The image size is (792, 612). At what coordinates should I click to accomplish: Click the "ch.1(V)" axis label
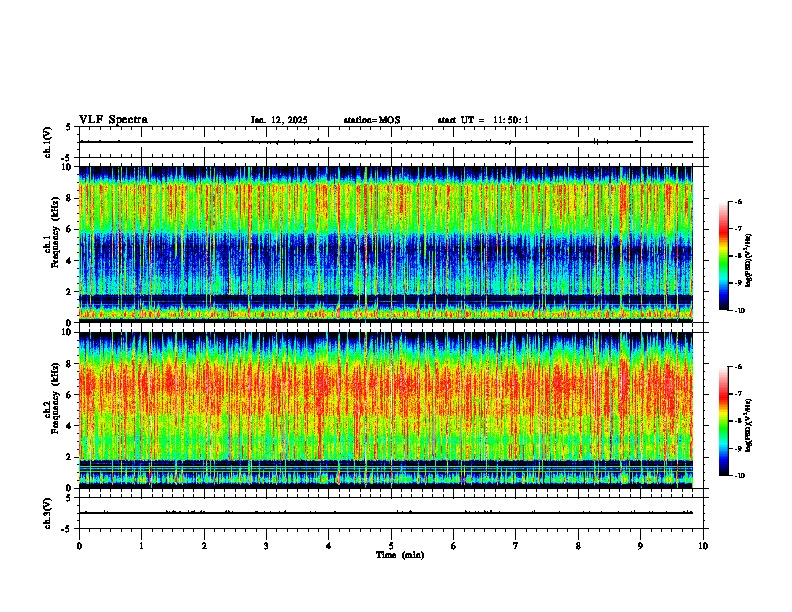click(x=48, y=142)
